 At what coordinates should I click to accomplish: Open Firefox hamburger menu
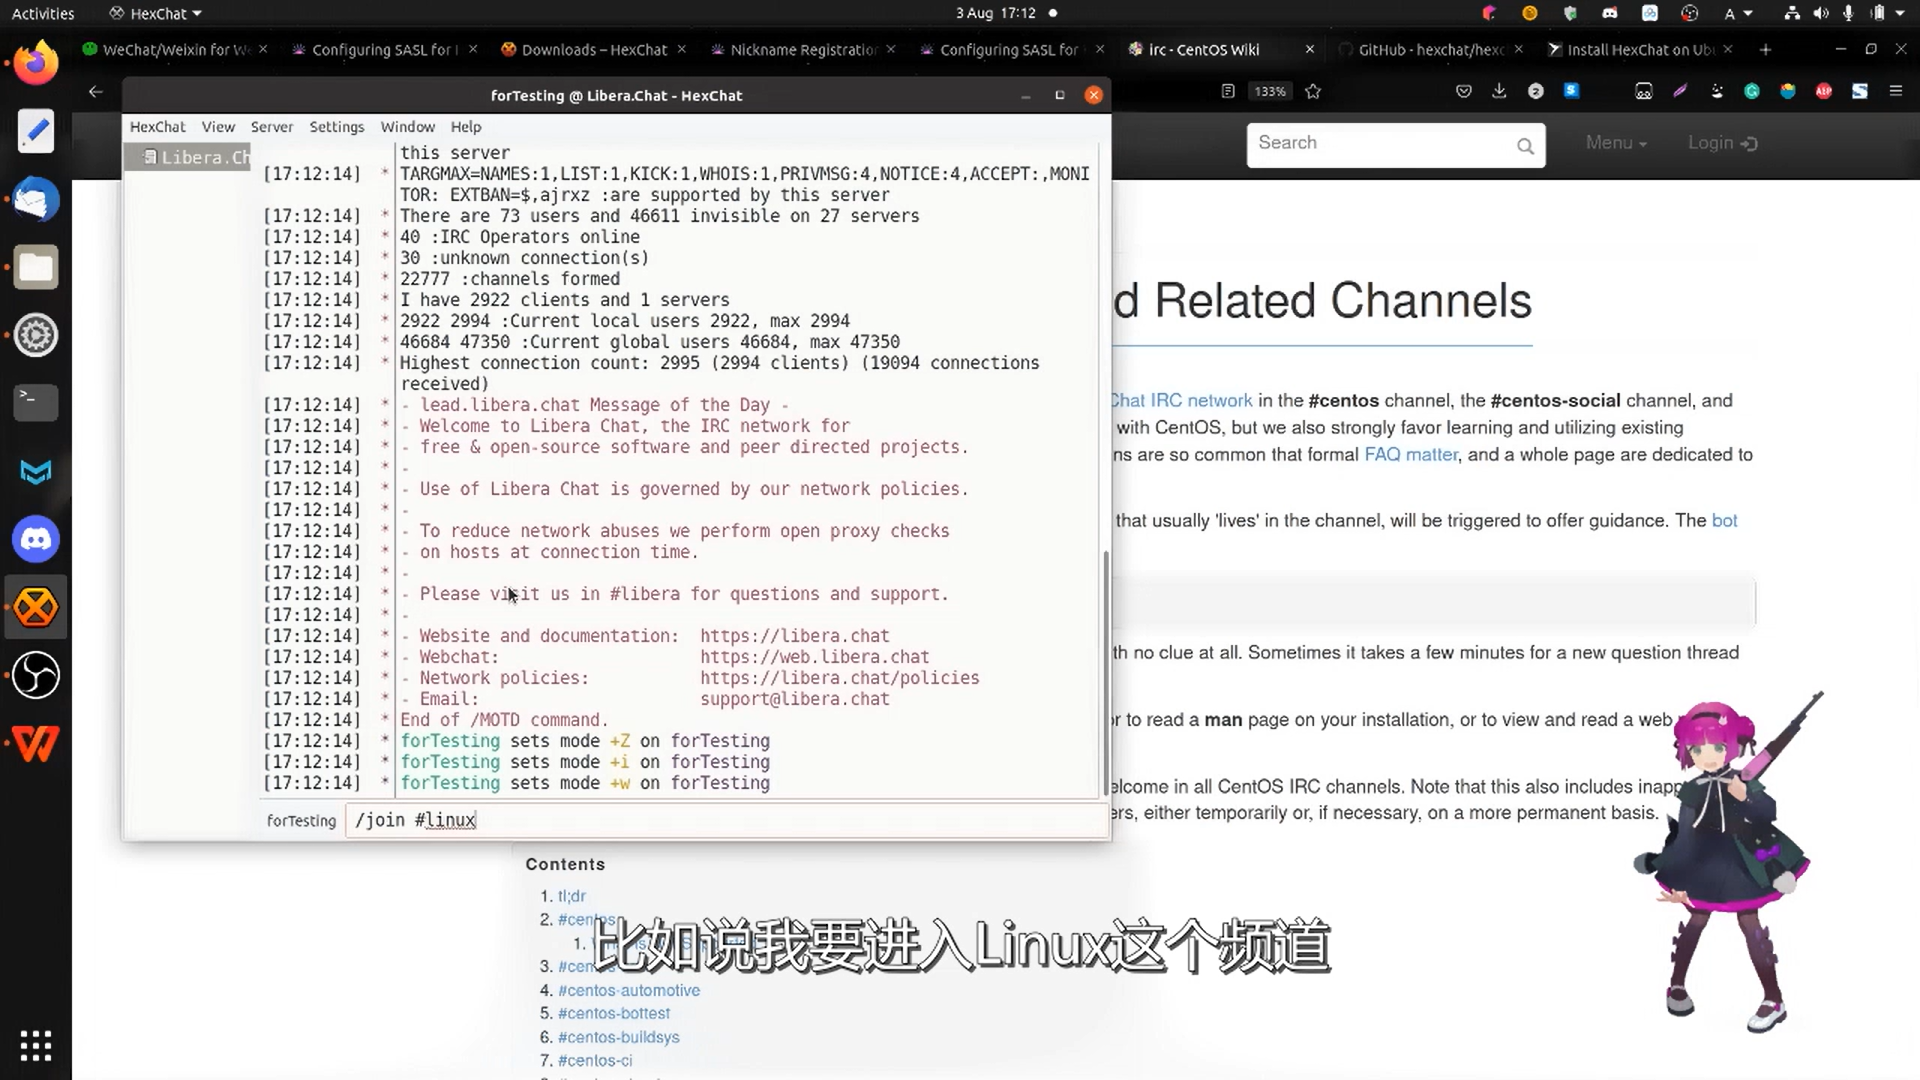[x=1896, y=91]
